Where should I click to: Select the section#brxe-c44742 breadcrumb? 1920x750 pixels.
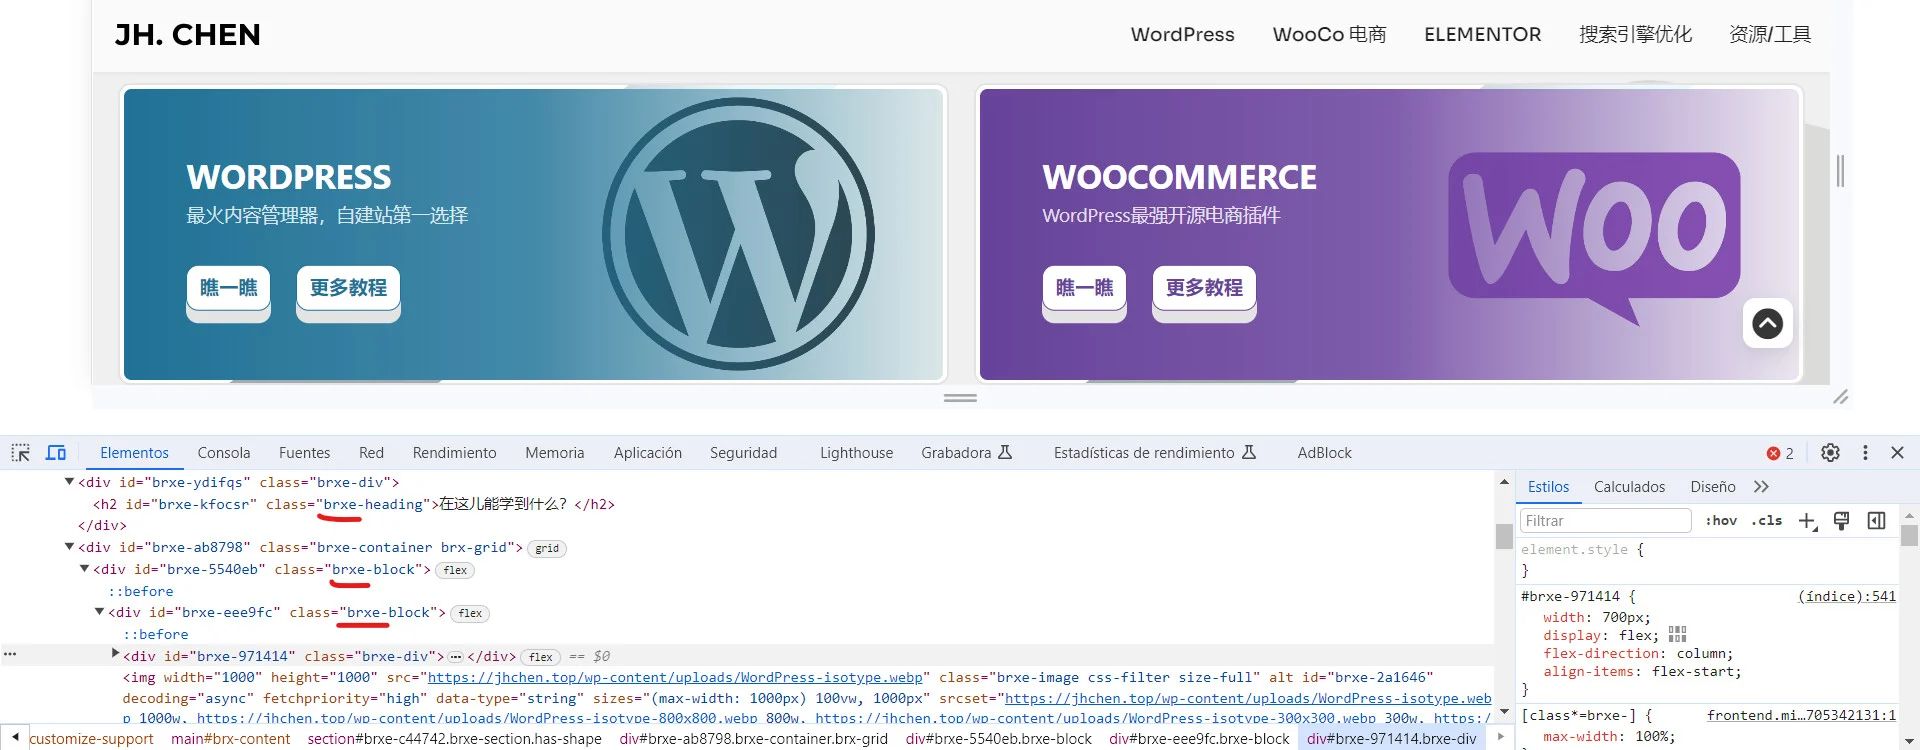coord(454,739)
